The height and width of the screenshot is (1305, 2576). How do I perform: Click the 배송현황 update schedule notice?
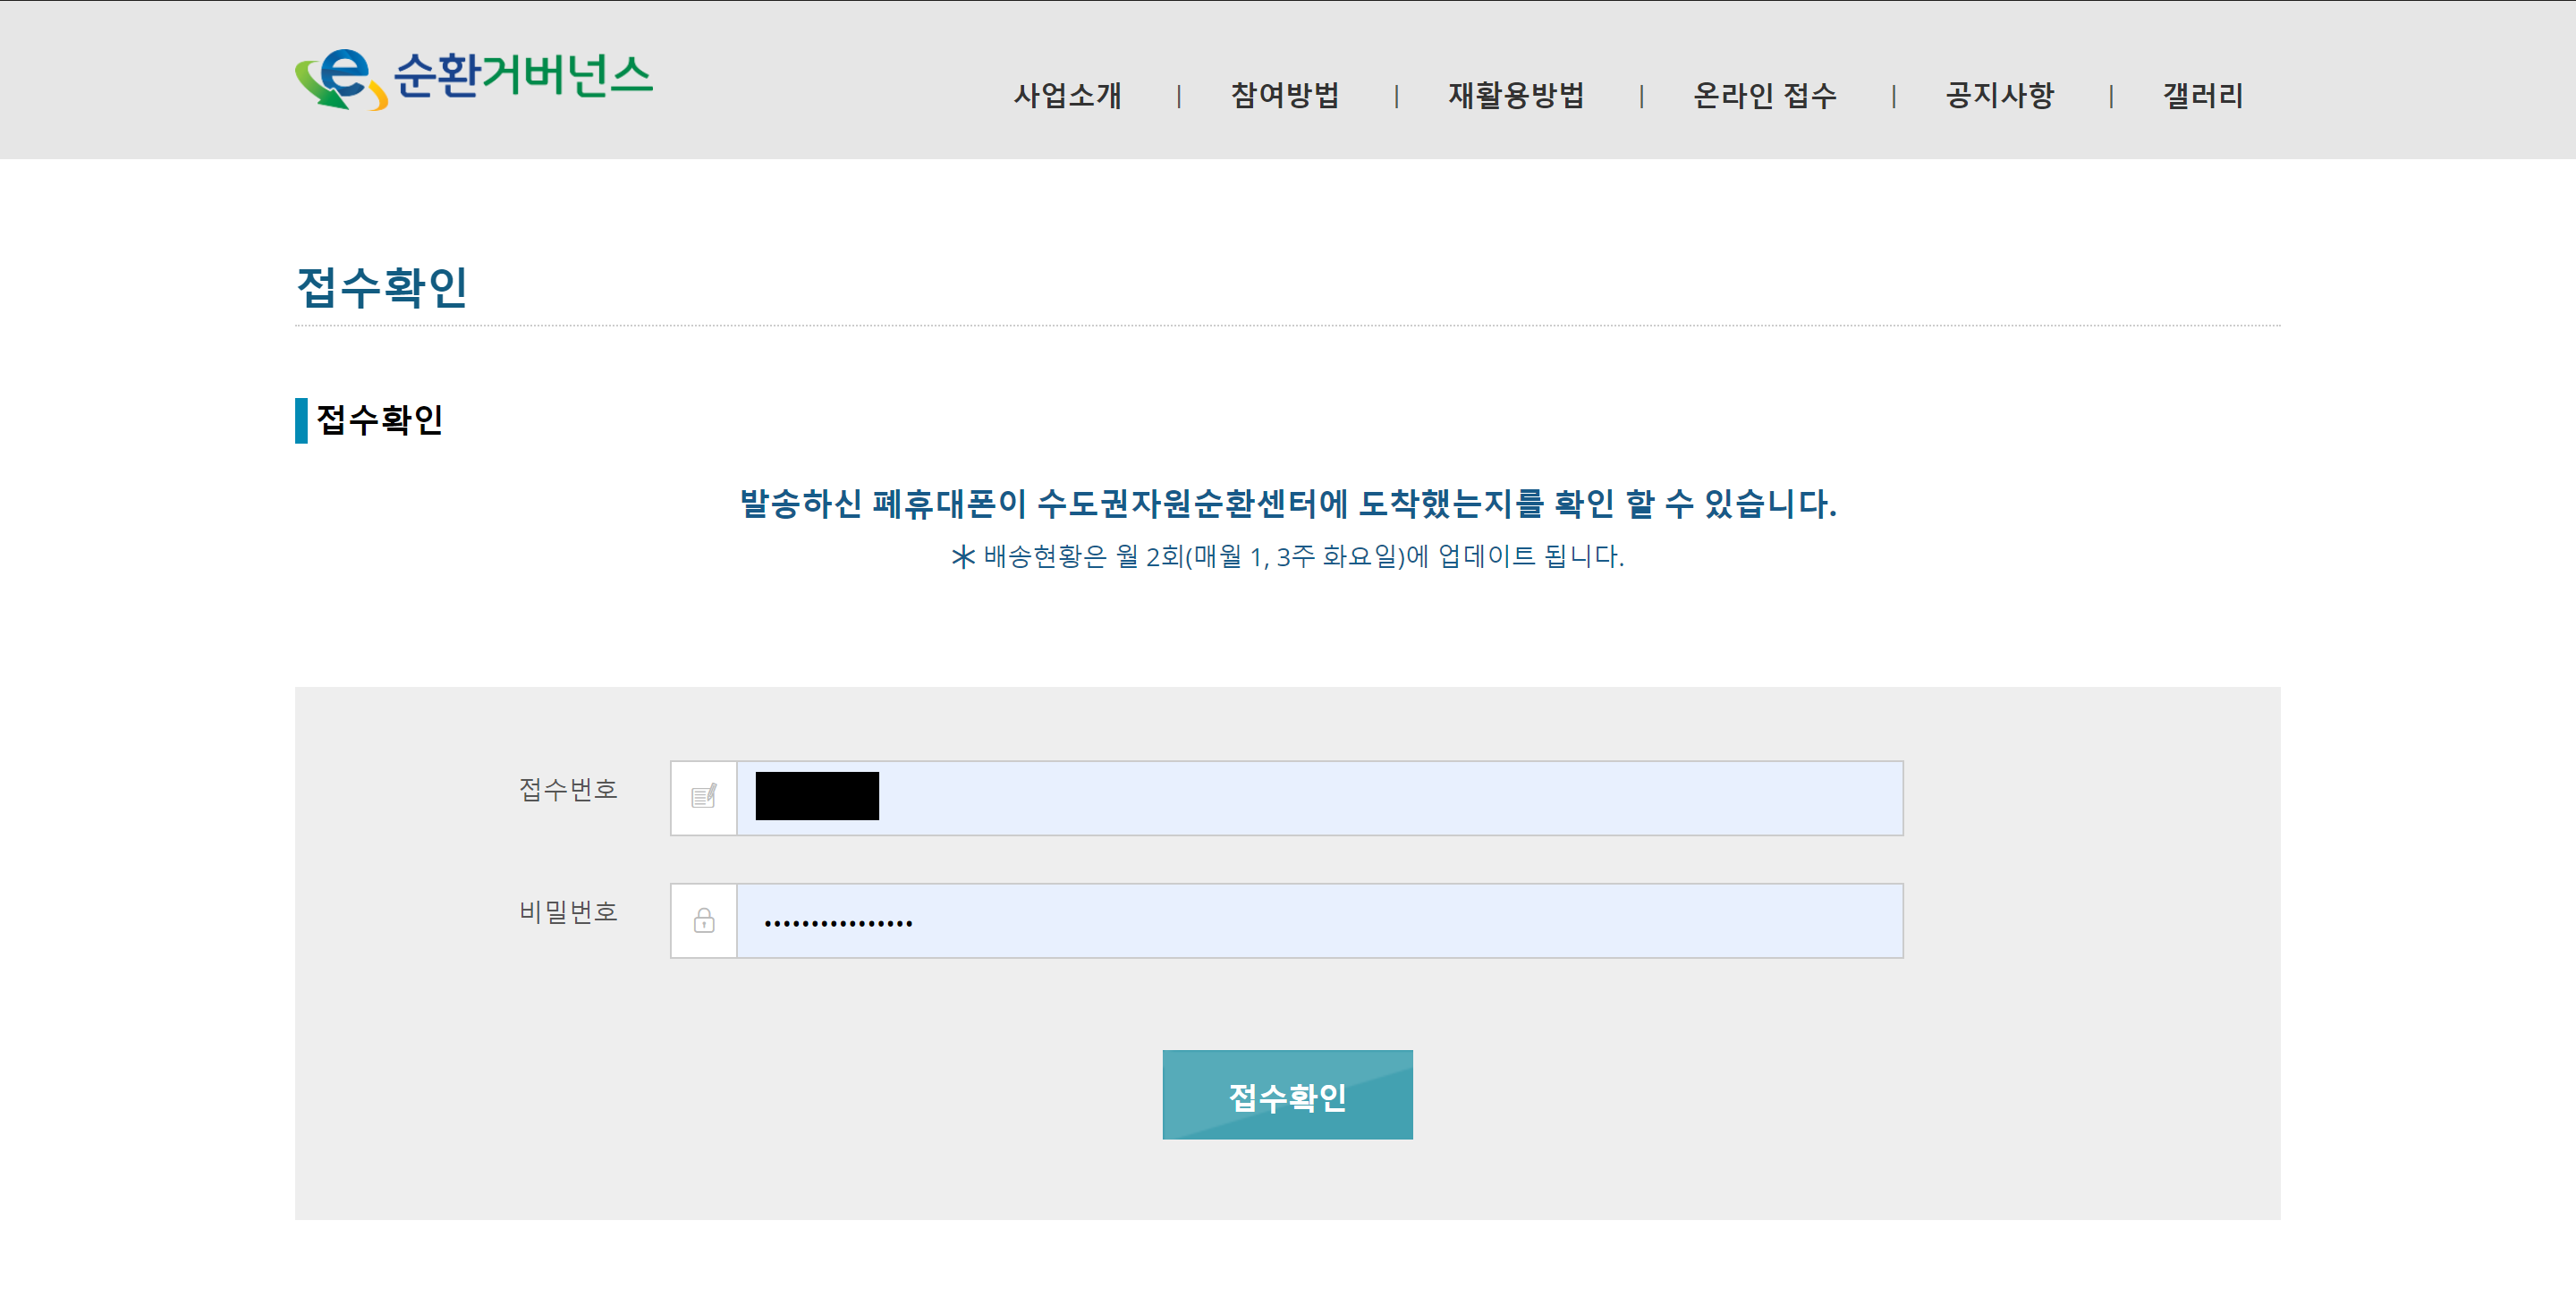click(x=1287, y=556)
